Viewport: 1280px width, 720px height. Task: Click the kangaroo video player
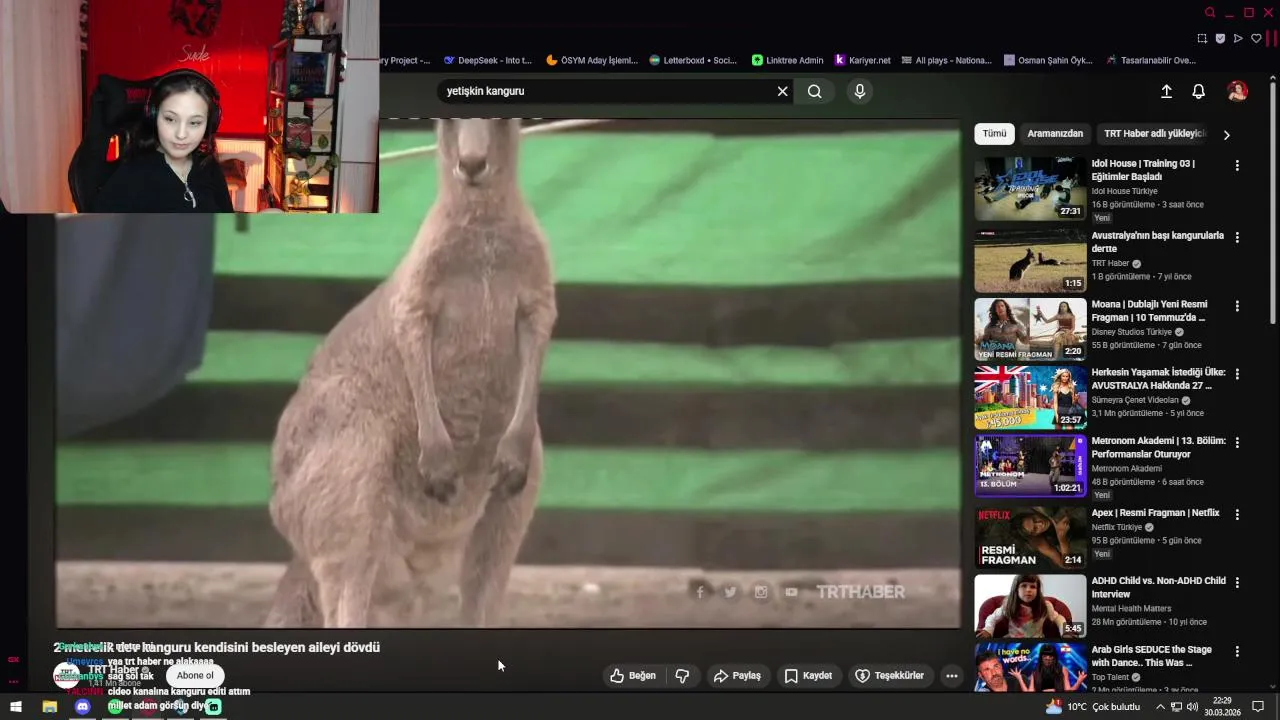pyautogui.click(x=508, y=373)
